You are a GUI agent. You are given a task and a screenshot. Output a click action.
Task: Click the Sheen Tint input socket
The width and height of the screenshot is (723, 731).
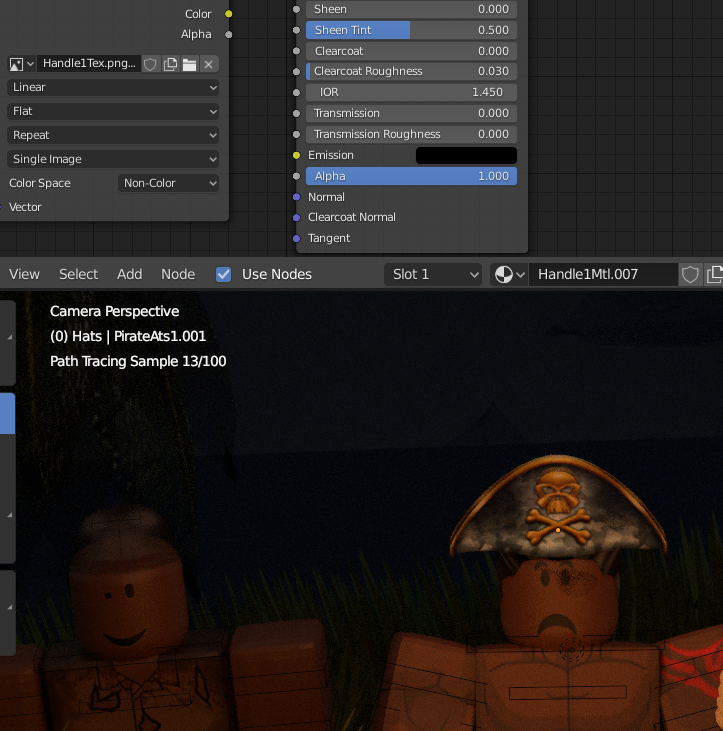(x=296, y=30)
